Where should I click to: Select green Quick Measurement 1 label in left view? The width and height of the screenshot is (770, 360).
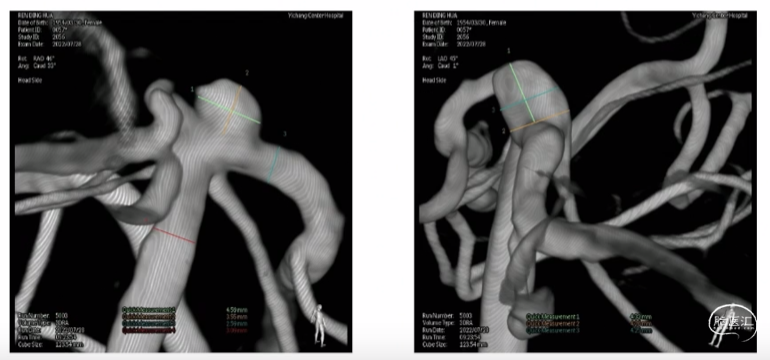pos(148,310)
